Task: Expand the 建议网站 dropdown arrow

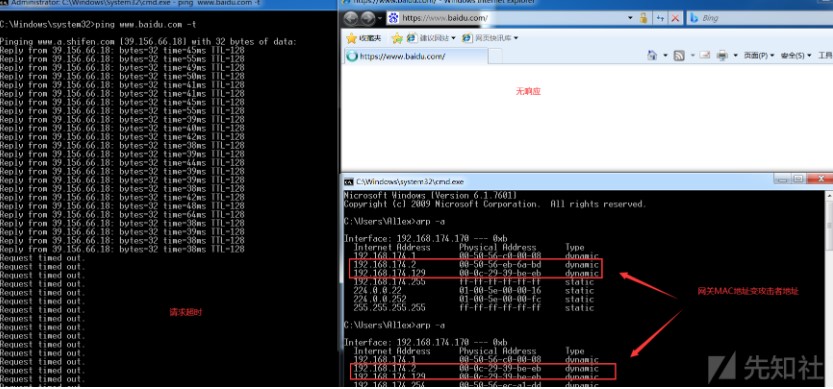Action: pyautogui.click(x=453, y=38)
